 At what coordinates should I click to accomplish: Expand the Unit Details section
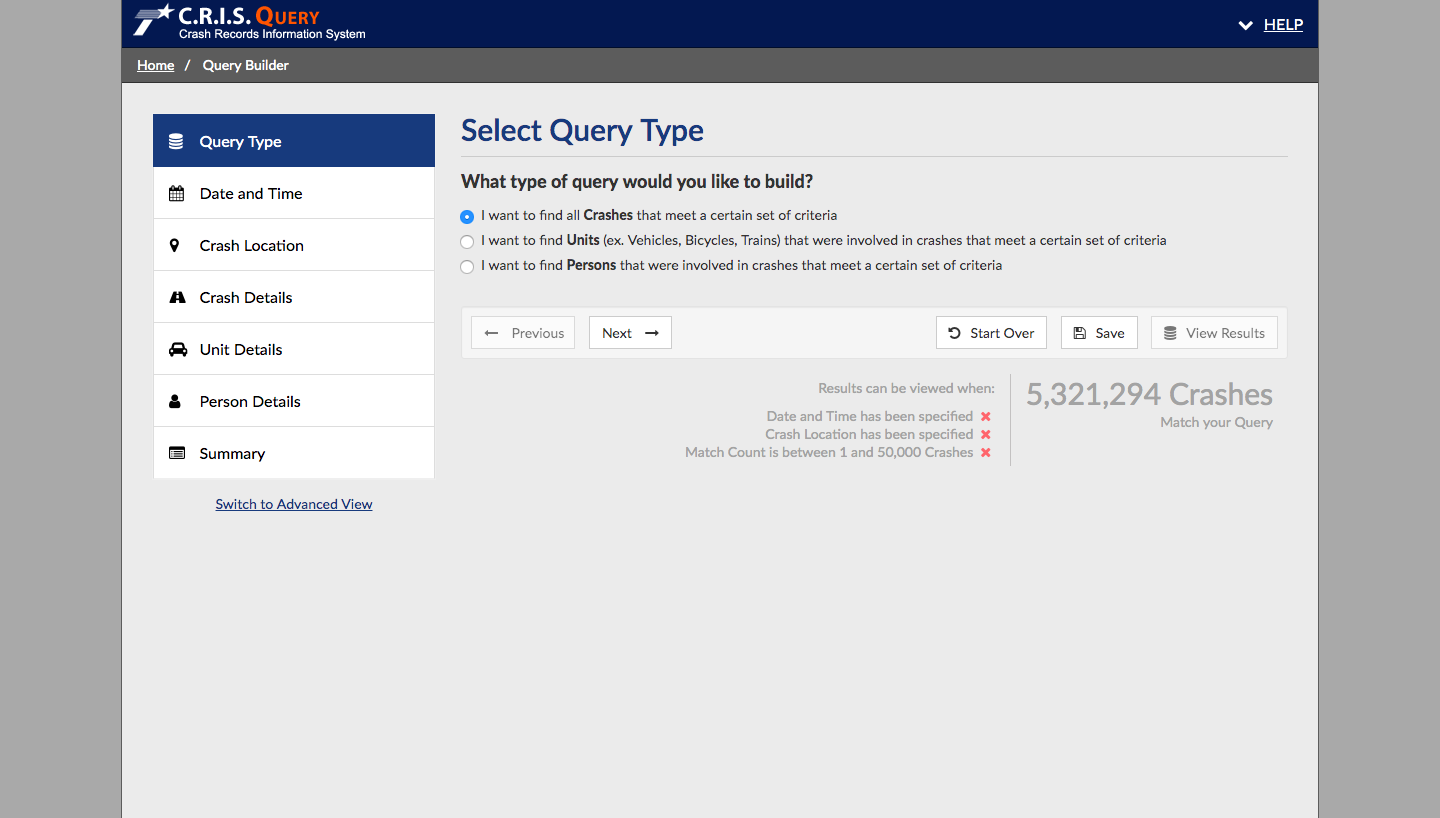[240, 348]
